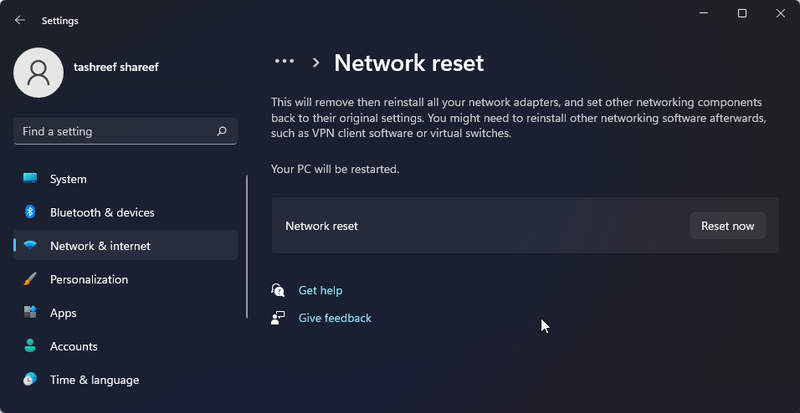Viewport: 800px width, 413px height.
Task: Open the Get help link
Action: click(x=320, y=290)
